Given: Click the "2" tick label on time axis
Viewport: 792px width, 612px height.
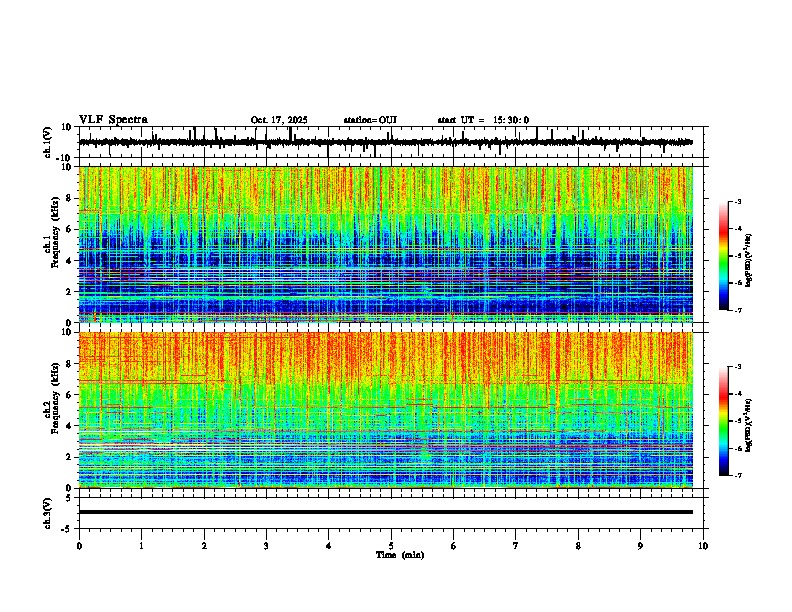Looking at the screenshot, I should coord(204,546).
